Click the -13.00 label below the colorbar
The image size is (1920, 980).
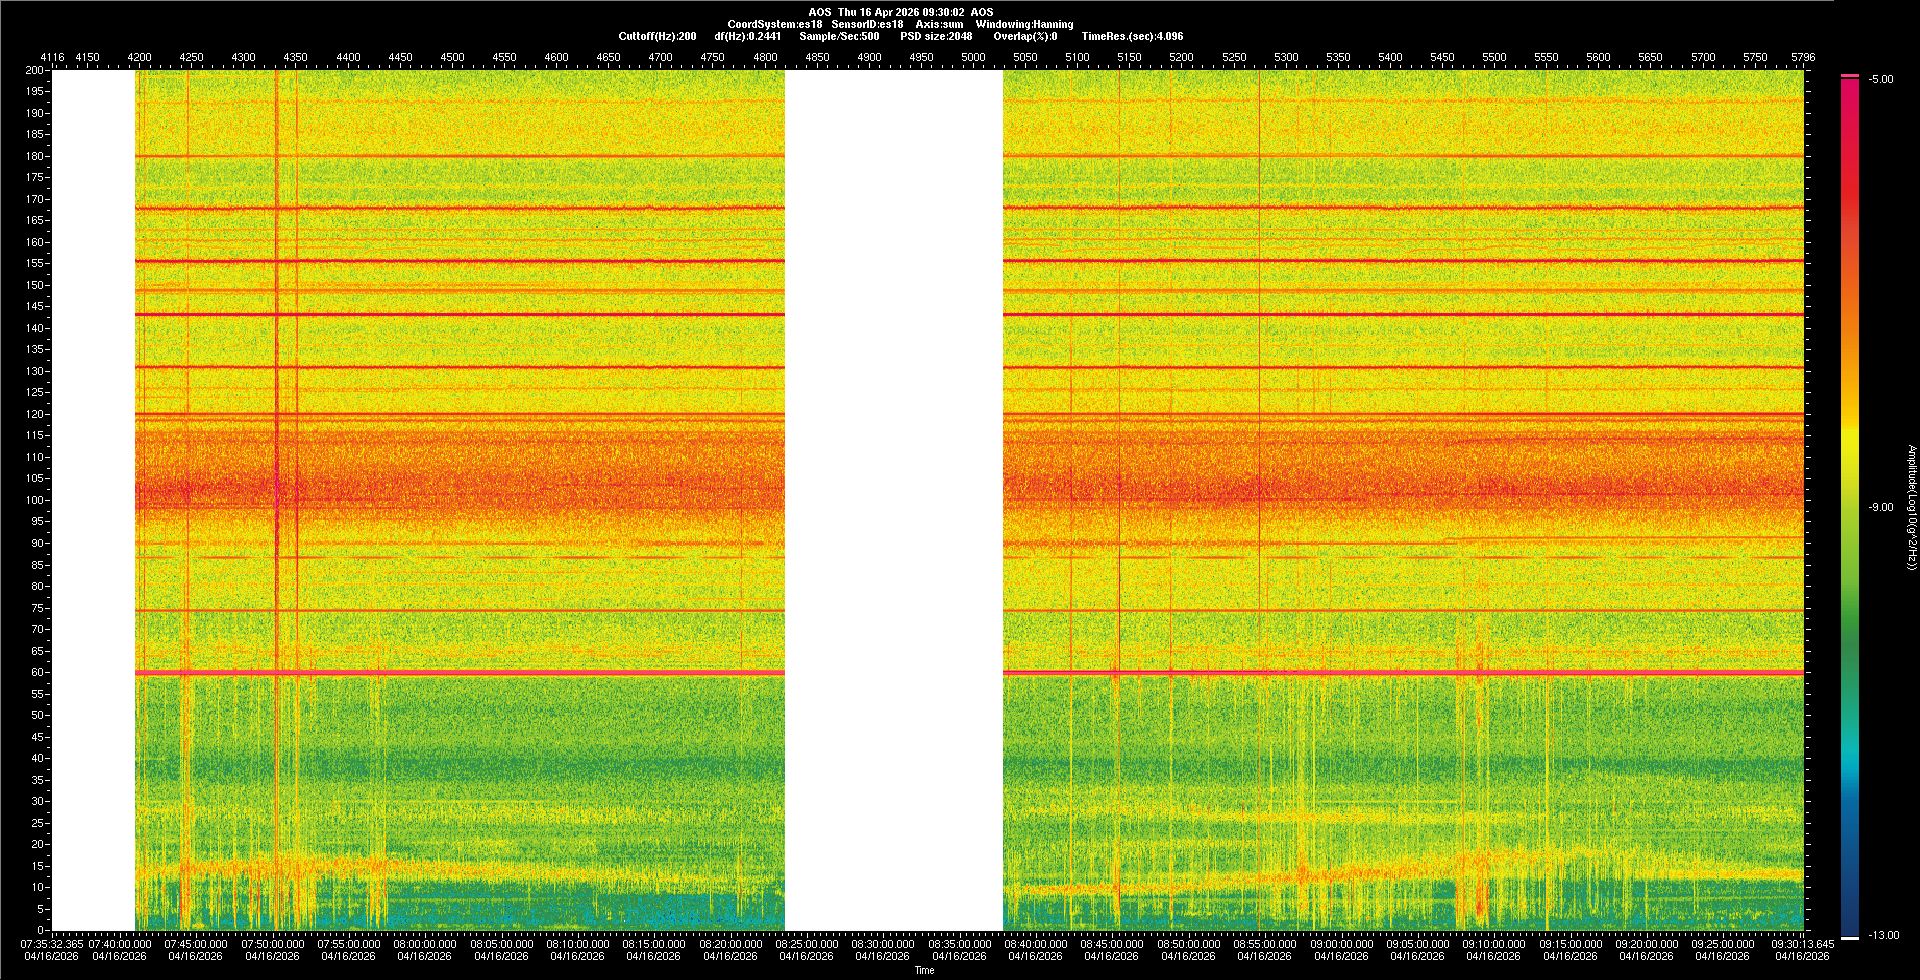click(x=1883, y=936)
